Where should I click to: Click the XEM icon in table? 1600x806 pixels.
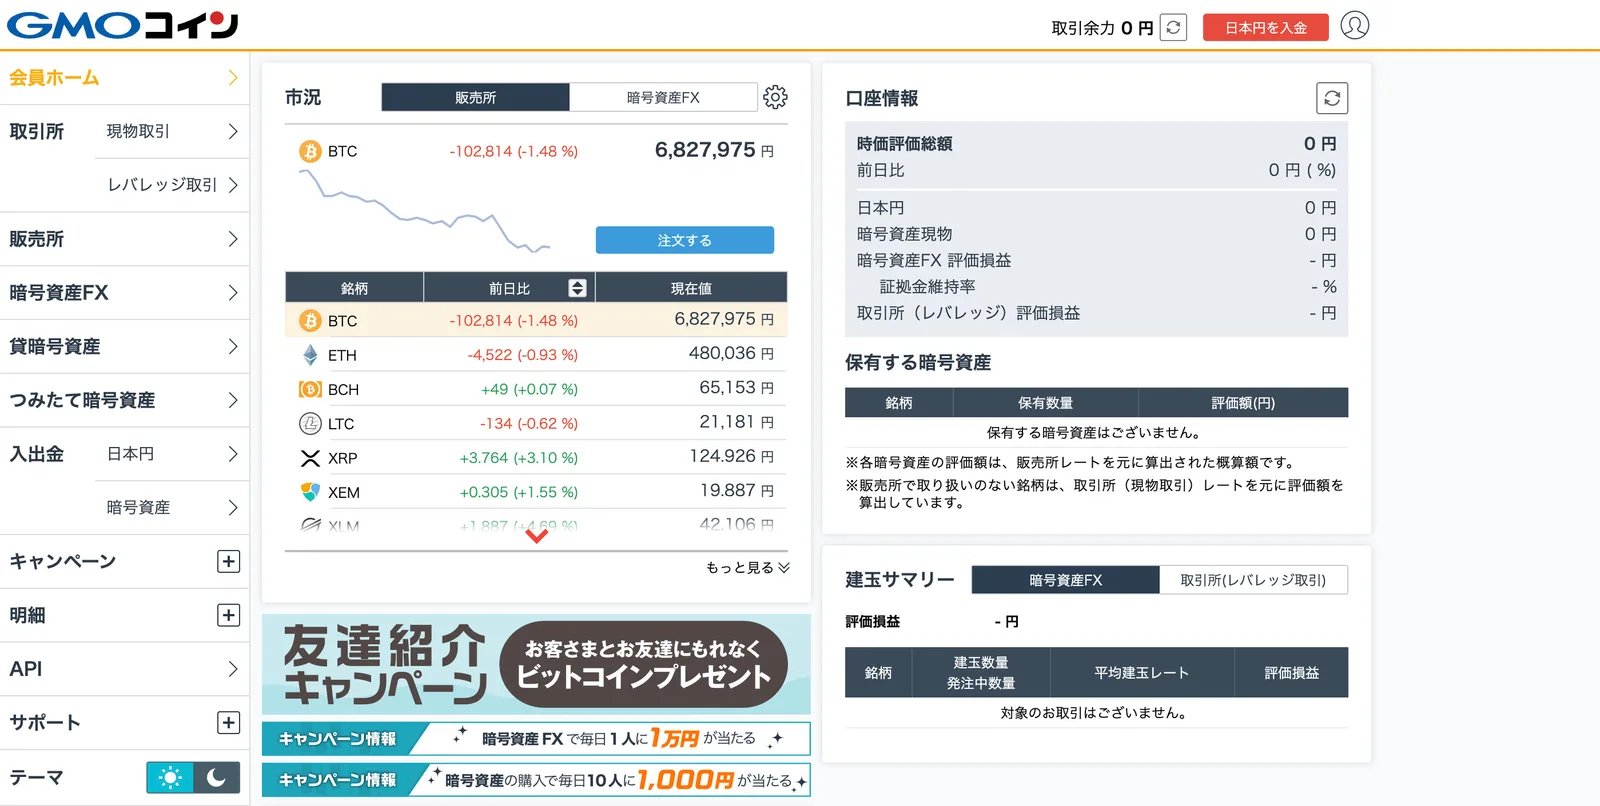(310, 492)
